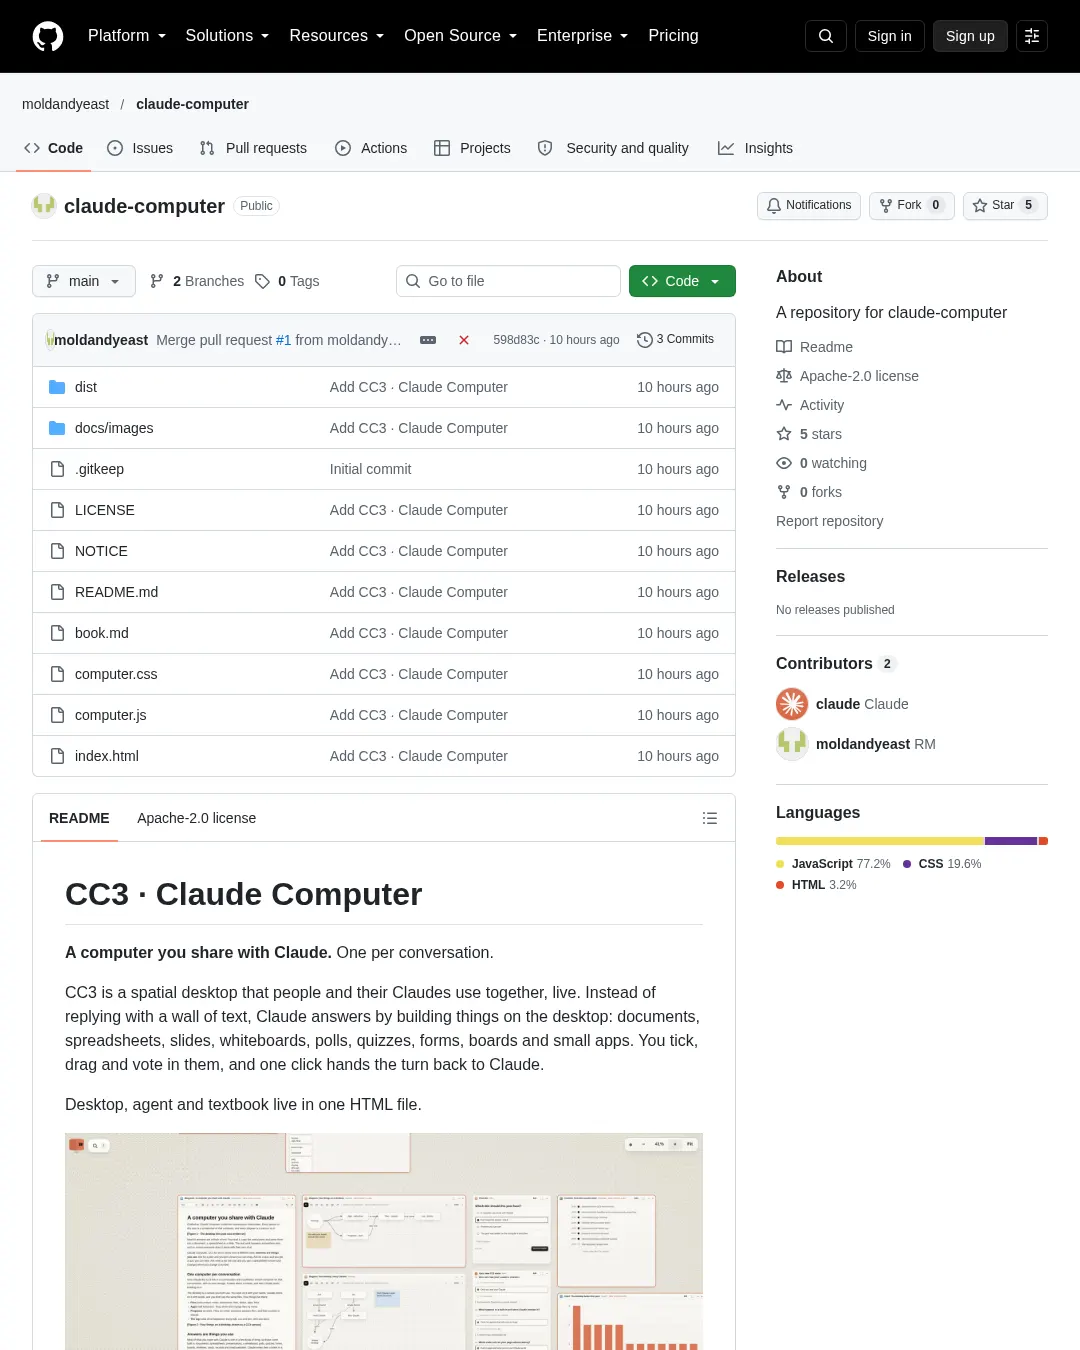The width and height of the screenshot is (1080, 1350).
Task: Open the computer.js file
Action: 111,715
